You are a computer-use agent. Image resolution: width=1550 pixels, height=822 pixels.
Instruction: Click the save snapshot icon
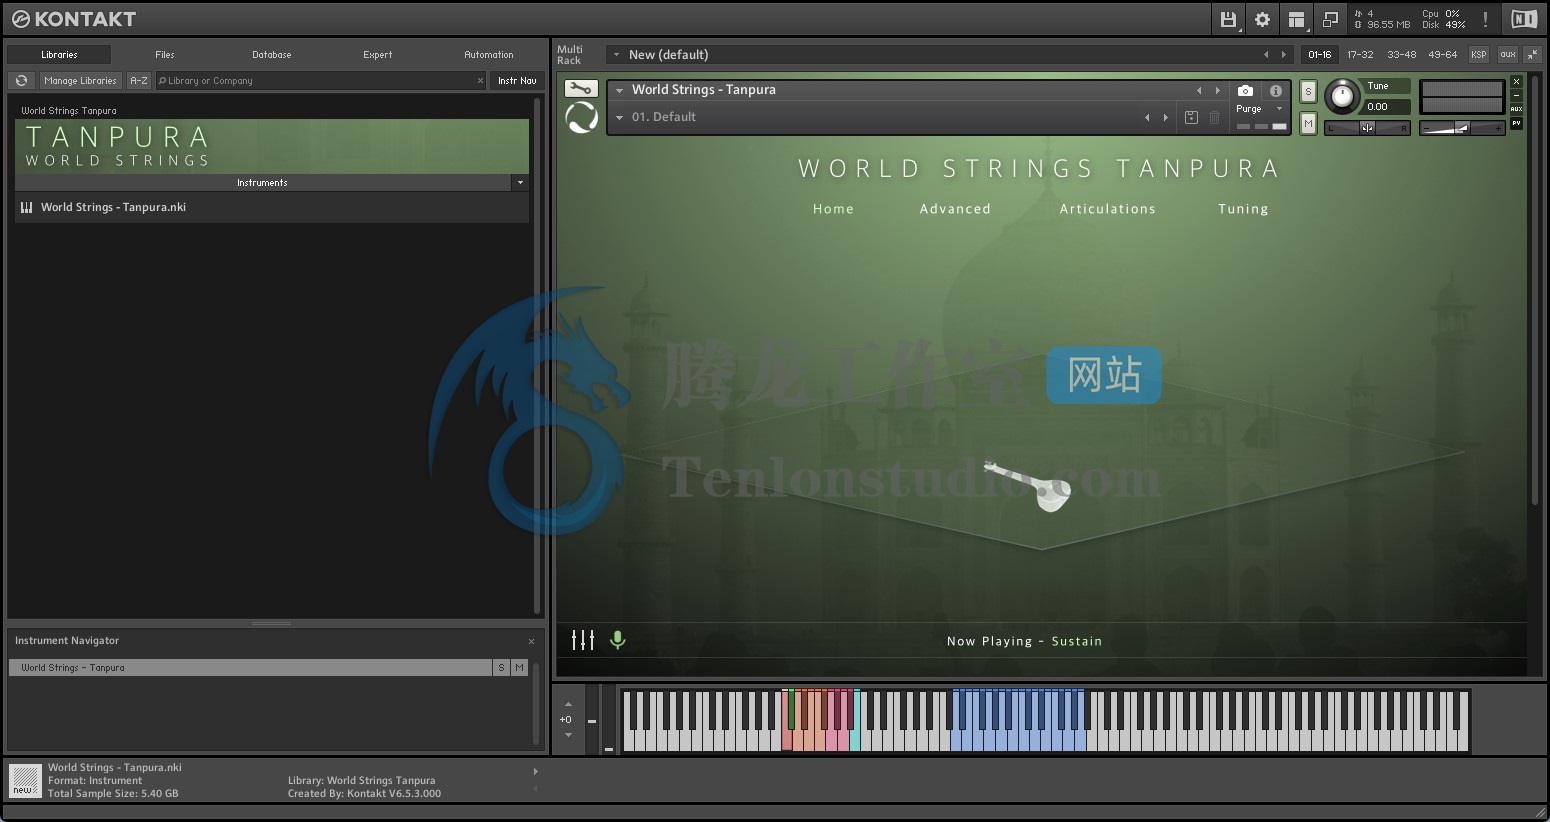click(1191, 117)
